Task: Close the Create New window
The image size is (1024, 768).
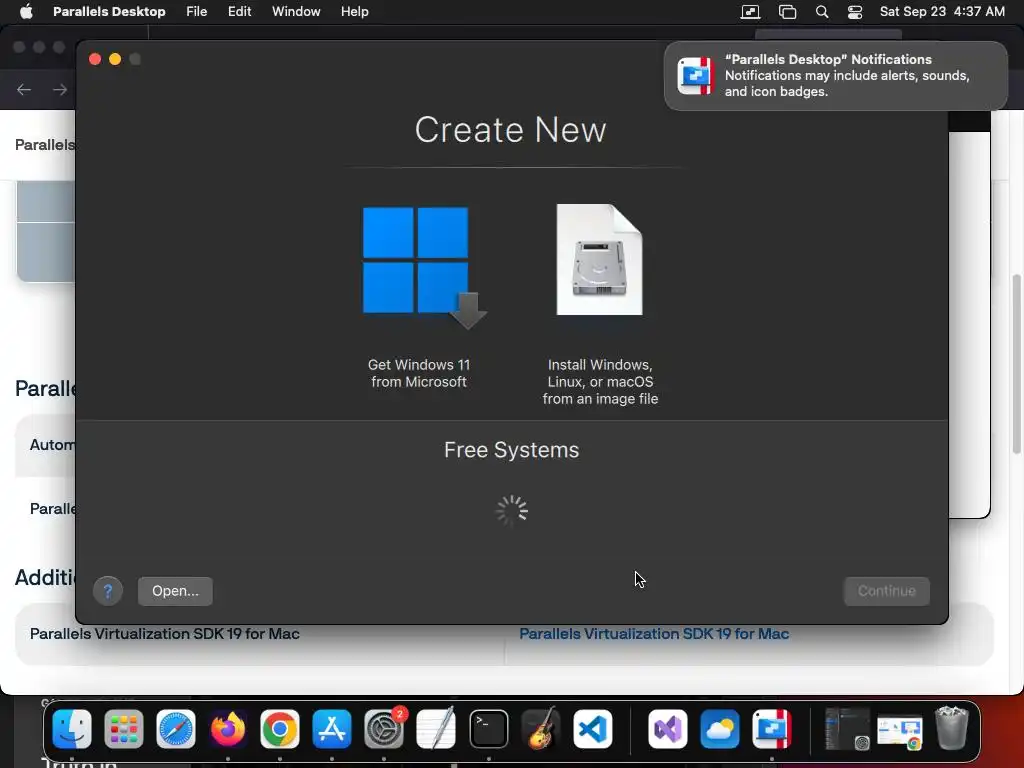Action: [95, 59]
